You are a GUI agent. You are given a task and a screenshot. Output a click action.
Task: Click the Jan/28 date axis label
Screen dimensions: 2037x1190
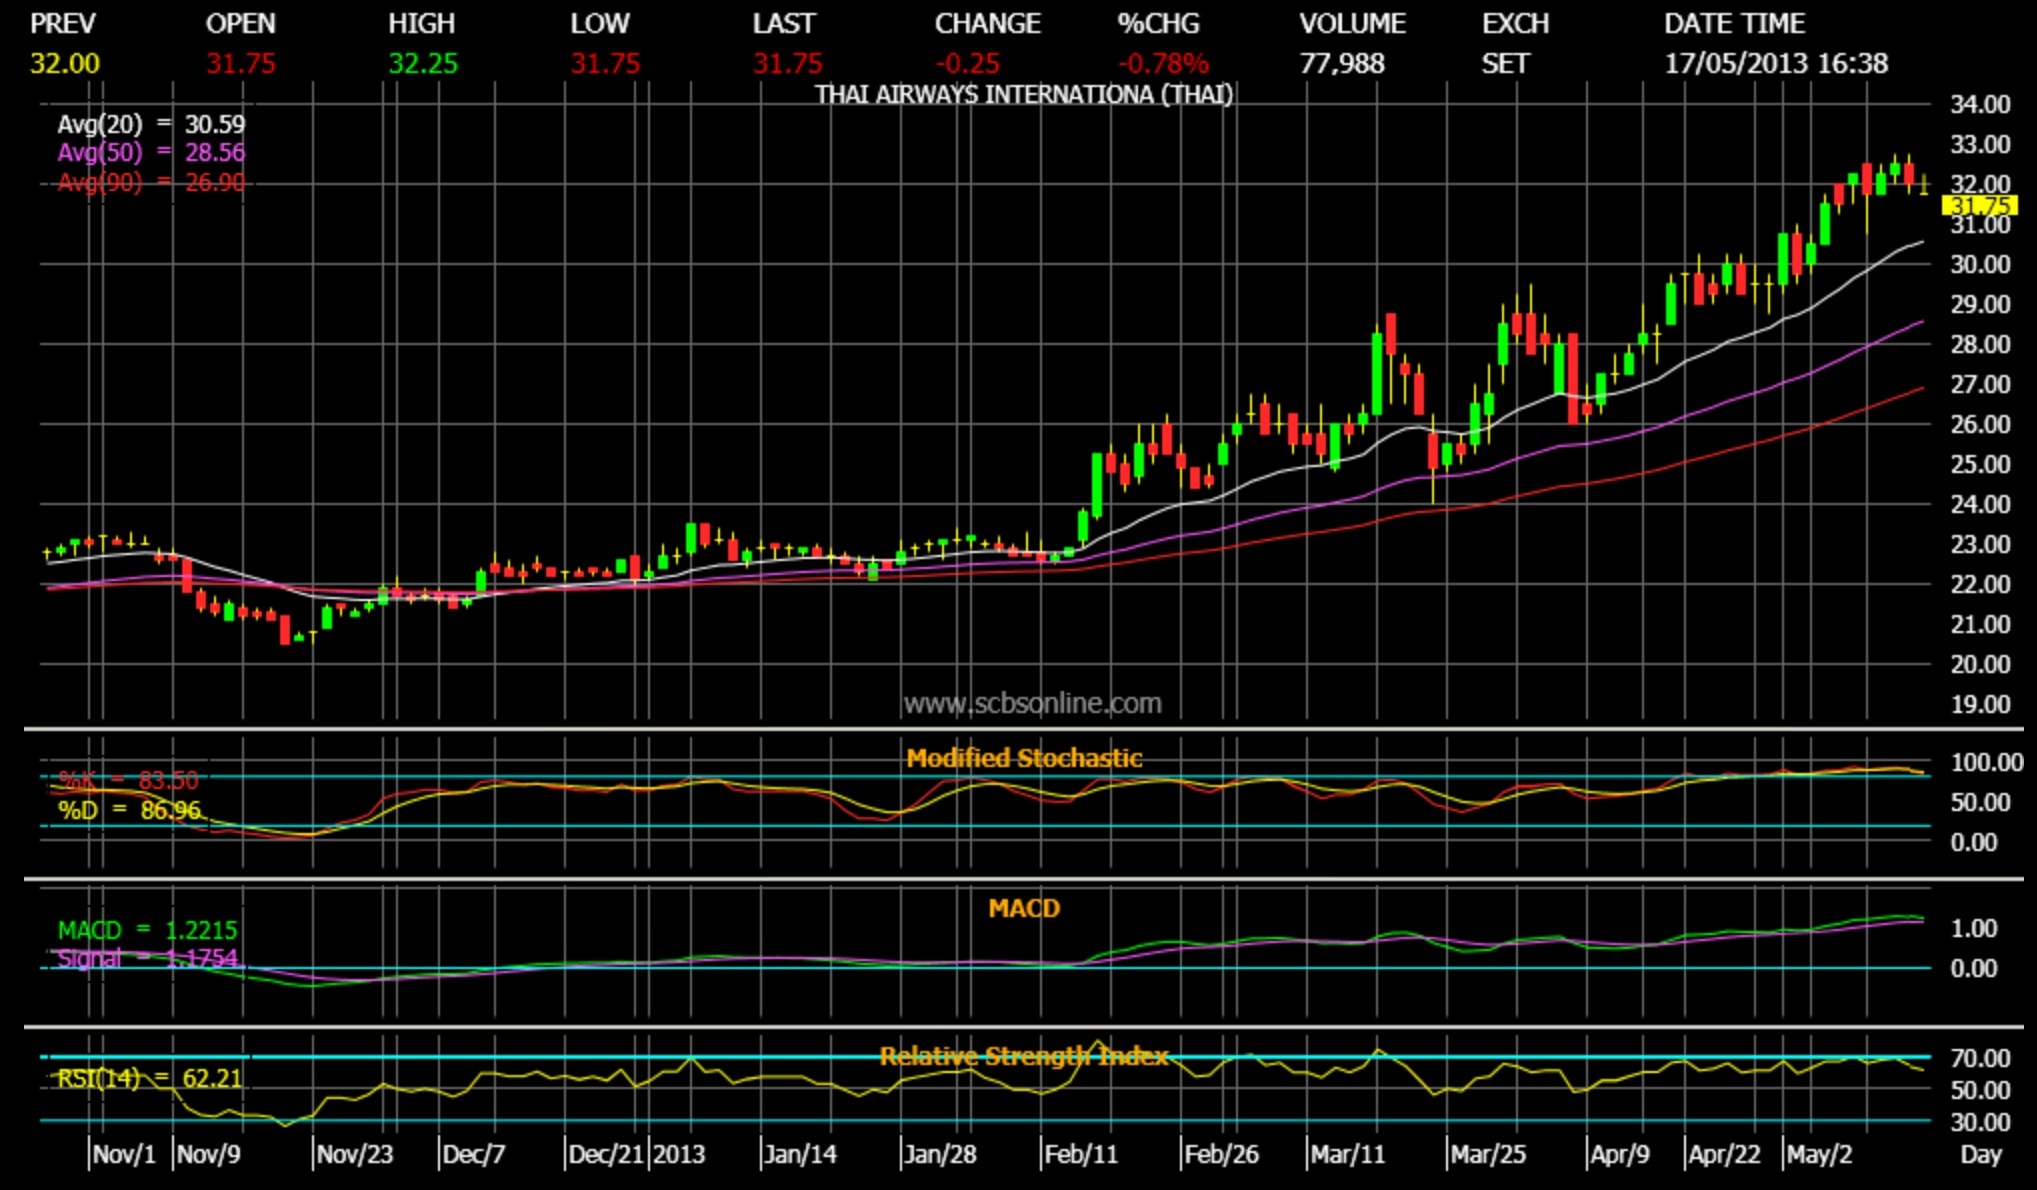coord(940,1154)
